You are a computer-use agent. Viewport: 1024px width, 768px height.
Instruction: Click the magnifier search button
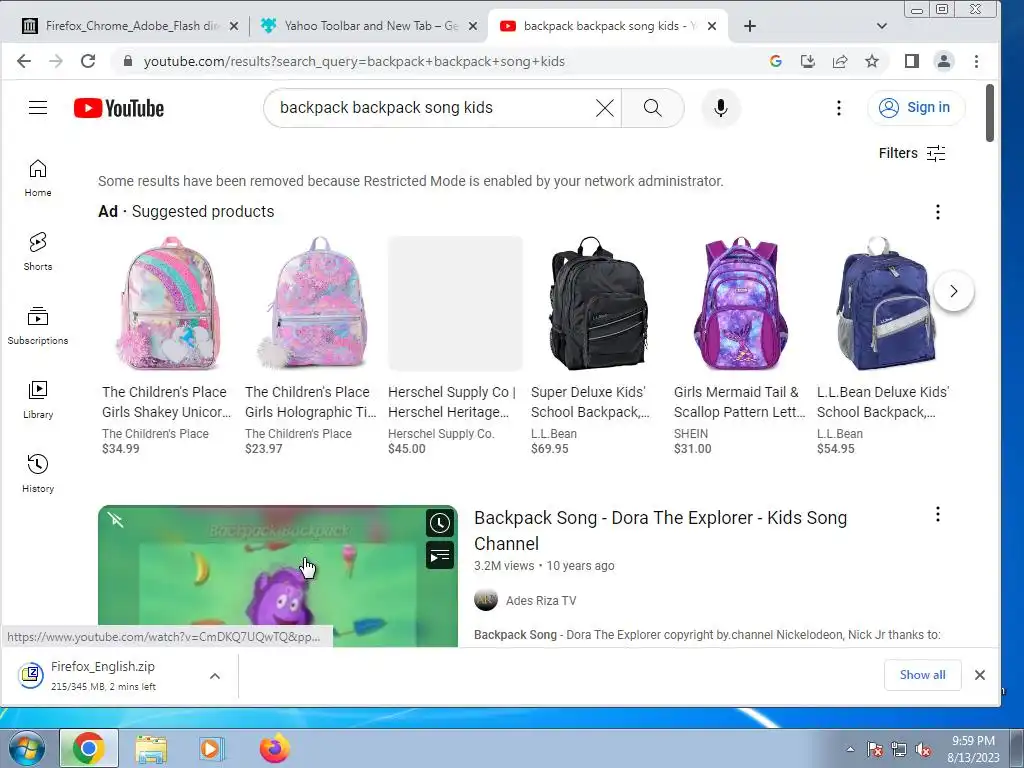coord(652,108)
